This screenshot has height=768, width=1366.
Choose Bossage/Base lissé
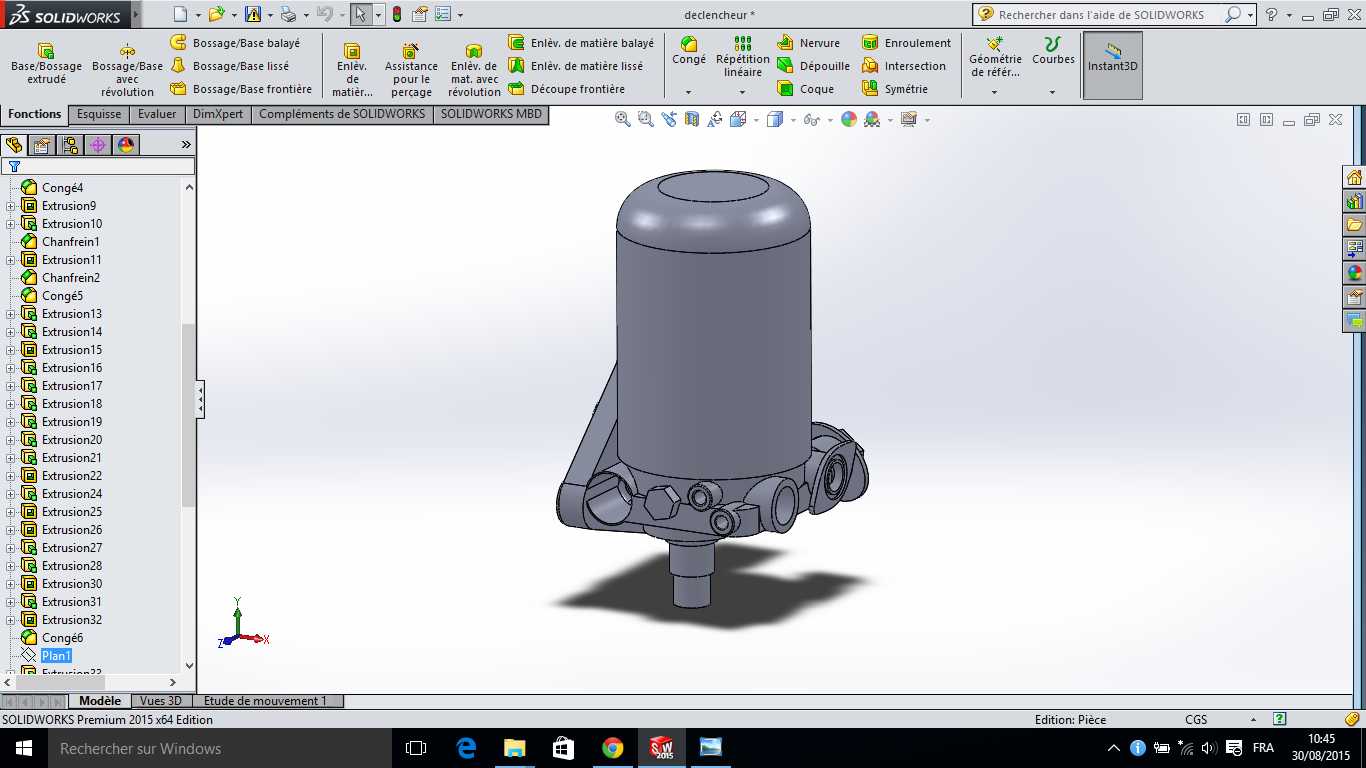pos(230,66)
